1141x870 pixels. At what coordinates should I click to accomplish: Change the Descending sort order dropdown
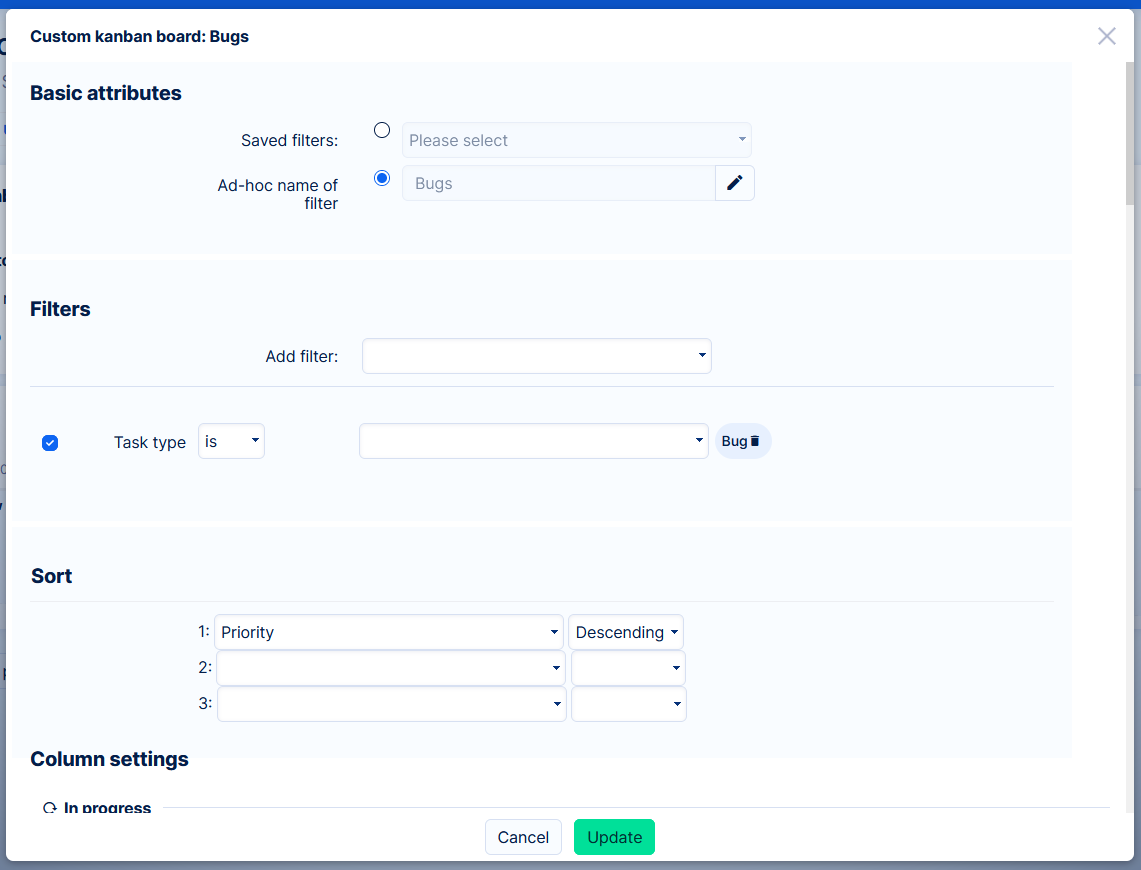pyautogui.click(x=626, y=632)
